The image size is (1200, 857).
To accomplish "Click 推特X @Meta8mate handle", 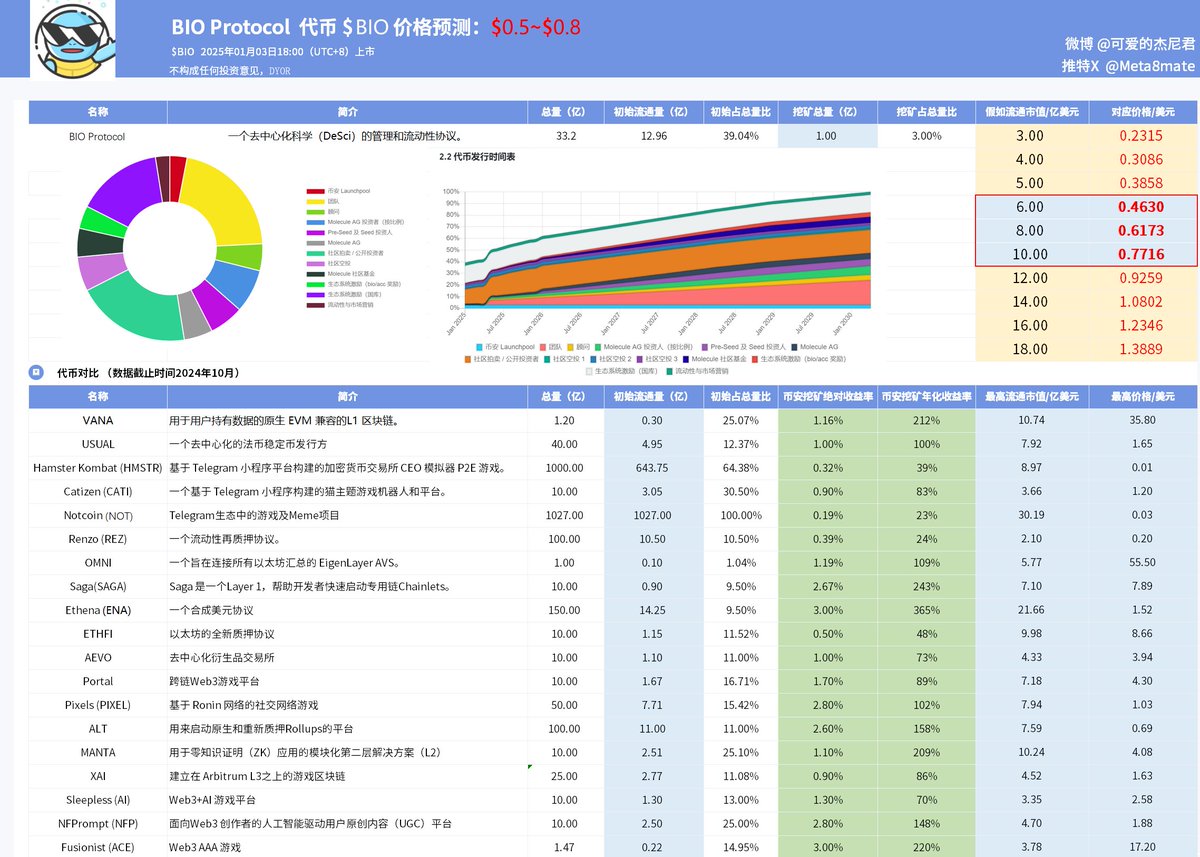I will 1128,65.
